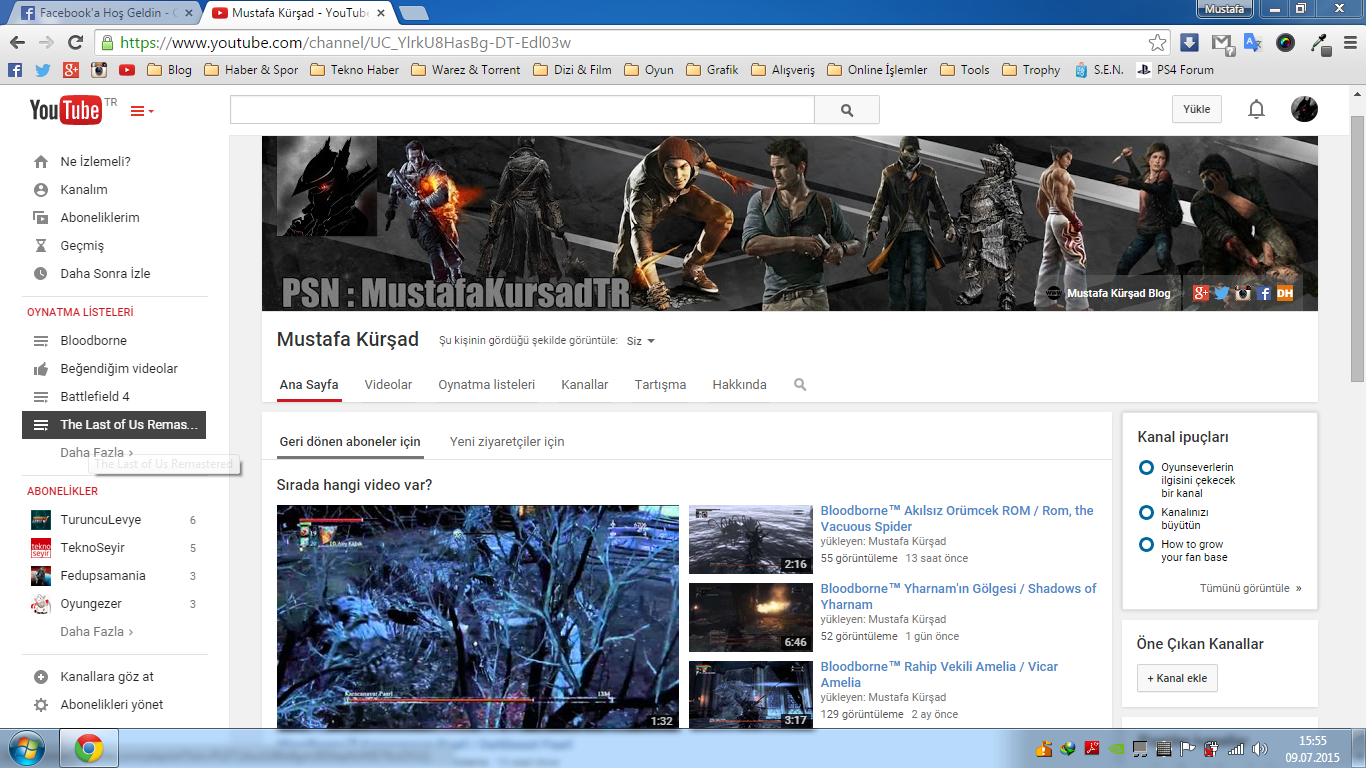The height and width of the screenshot is (768, 1366).
Task: Activate the eyedropper color picker extension
Action: click(1319, 42)
